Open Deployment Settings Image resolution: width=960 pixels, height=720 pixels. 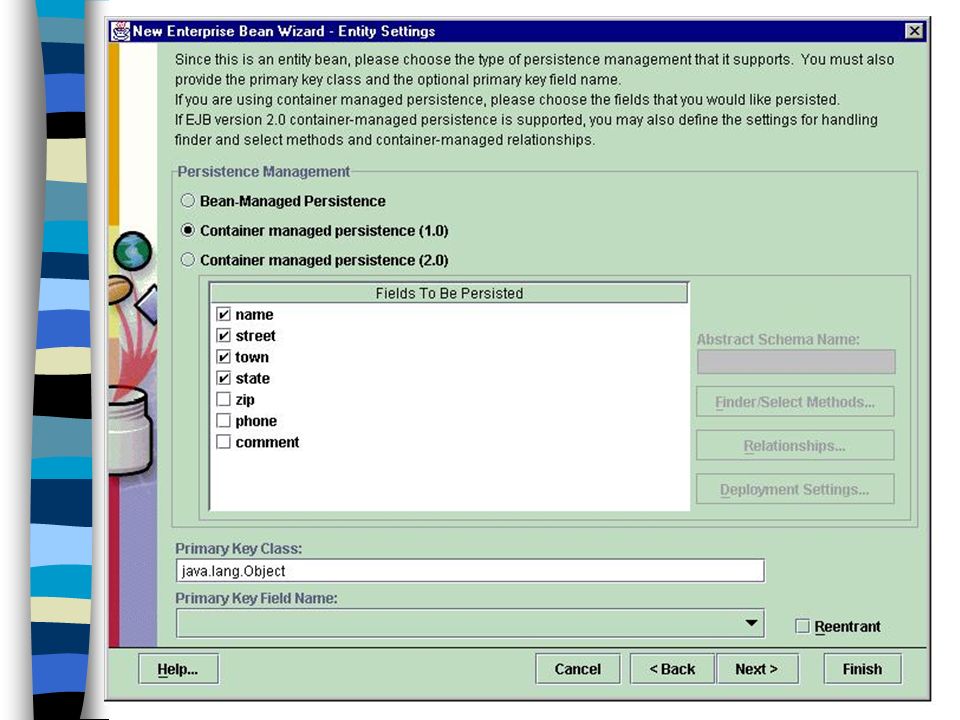(x=795, y=489)
